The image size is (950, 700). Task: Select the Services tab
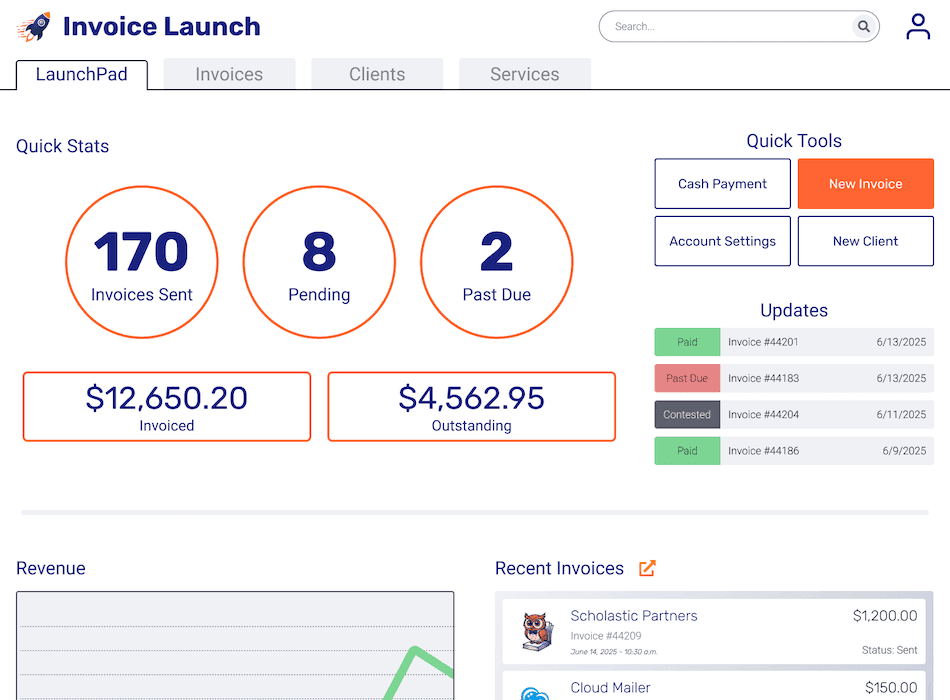525,75
